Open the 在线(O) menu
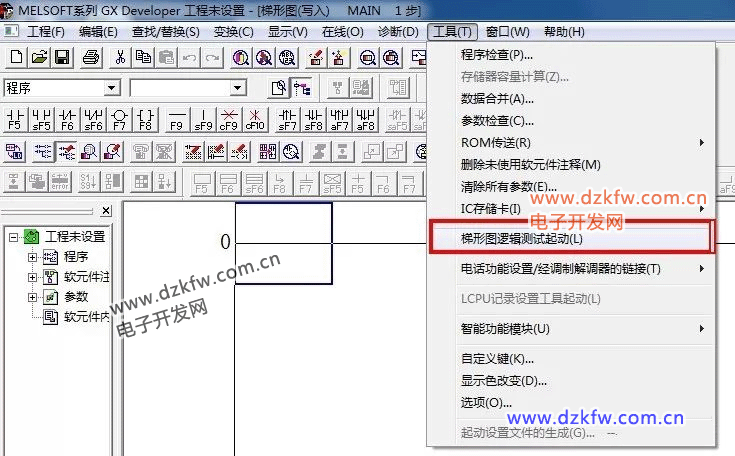735x456 pixels. point(347,32)
